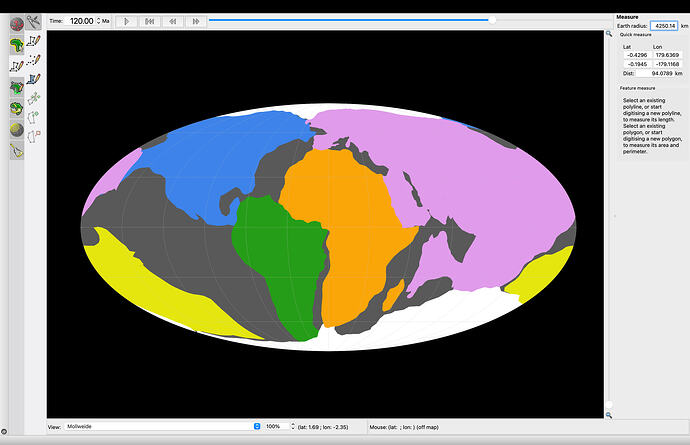Screen dimensions: 690x445
Task: Open the View workflow globe icon
Action: (17, 22)
